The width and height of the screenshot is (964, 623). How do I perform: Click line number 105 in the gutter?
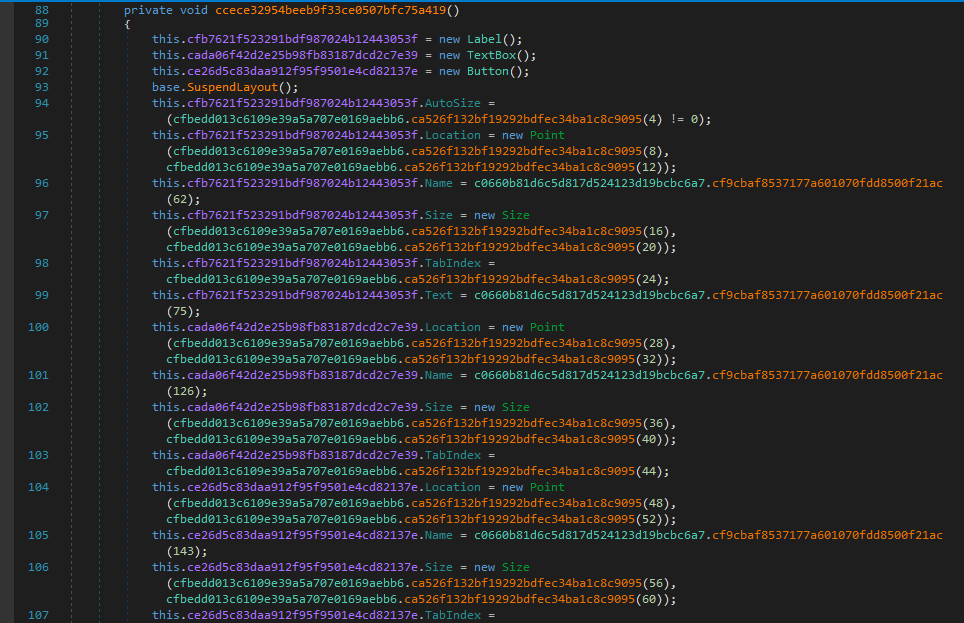coord(38,535)
